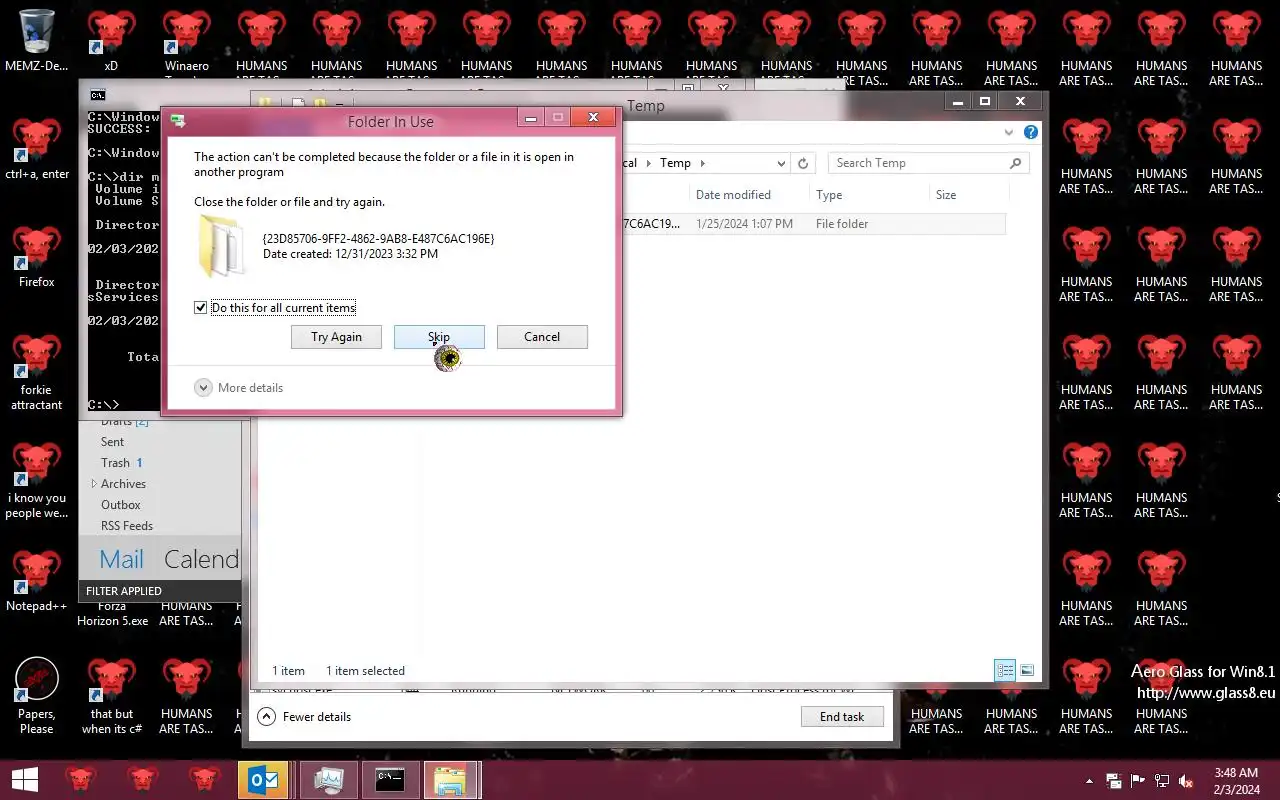Viewport: 1280px width, 800px height.
Task: Open the Windows Start button
Action: (24, 780)
